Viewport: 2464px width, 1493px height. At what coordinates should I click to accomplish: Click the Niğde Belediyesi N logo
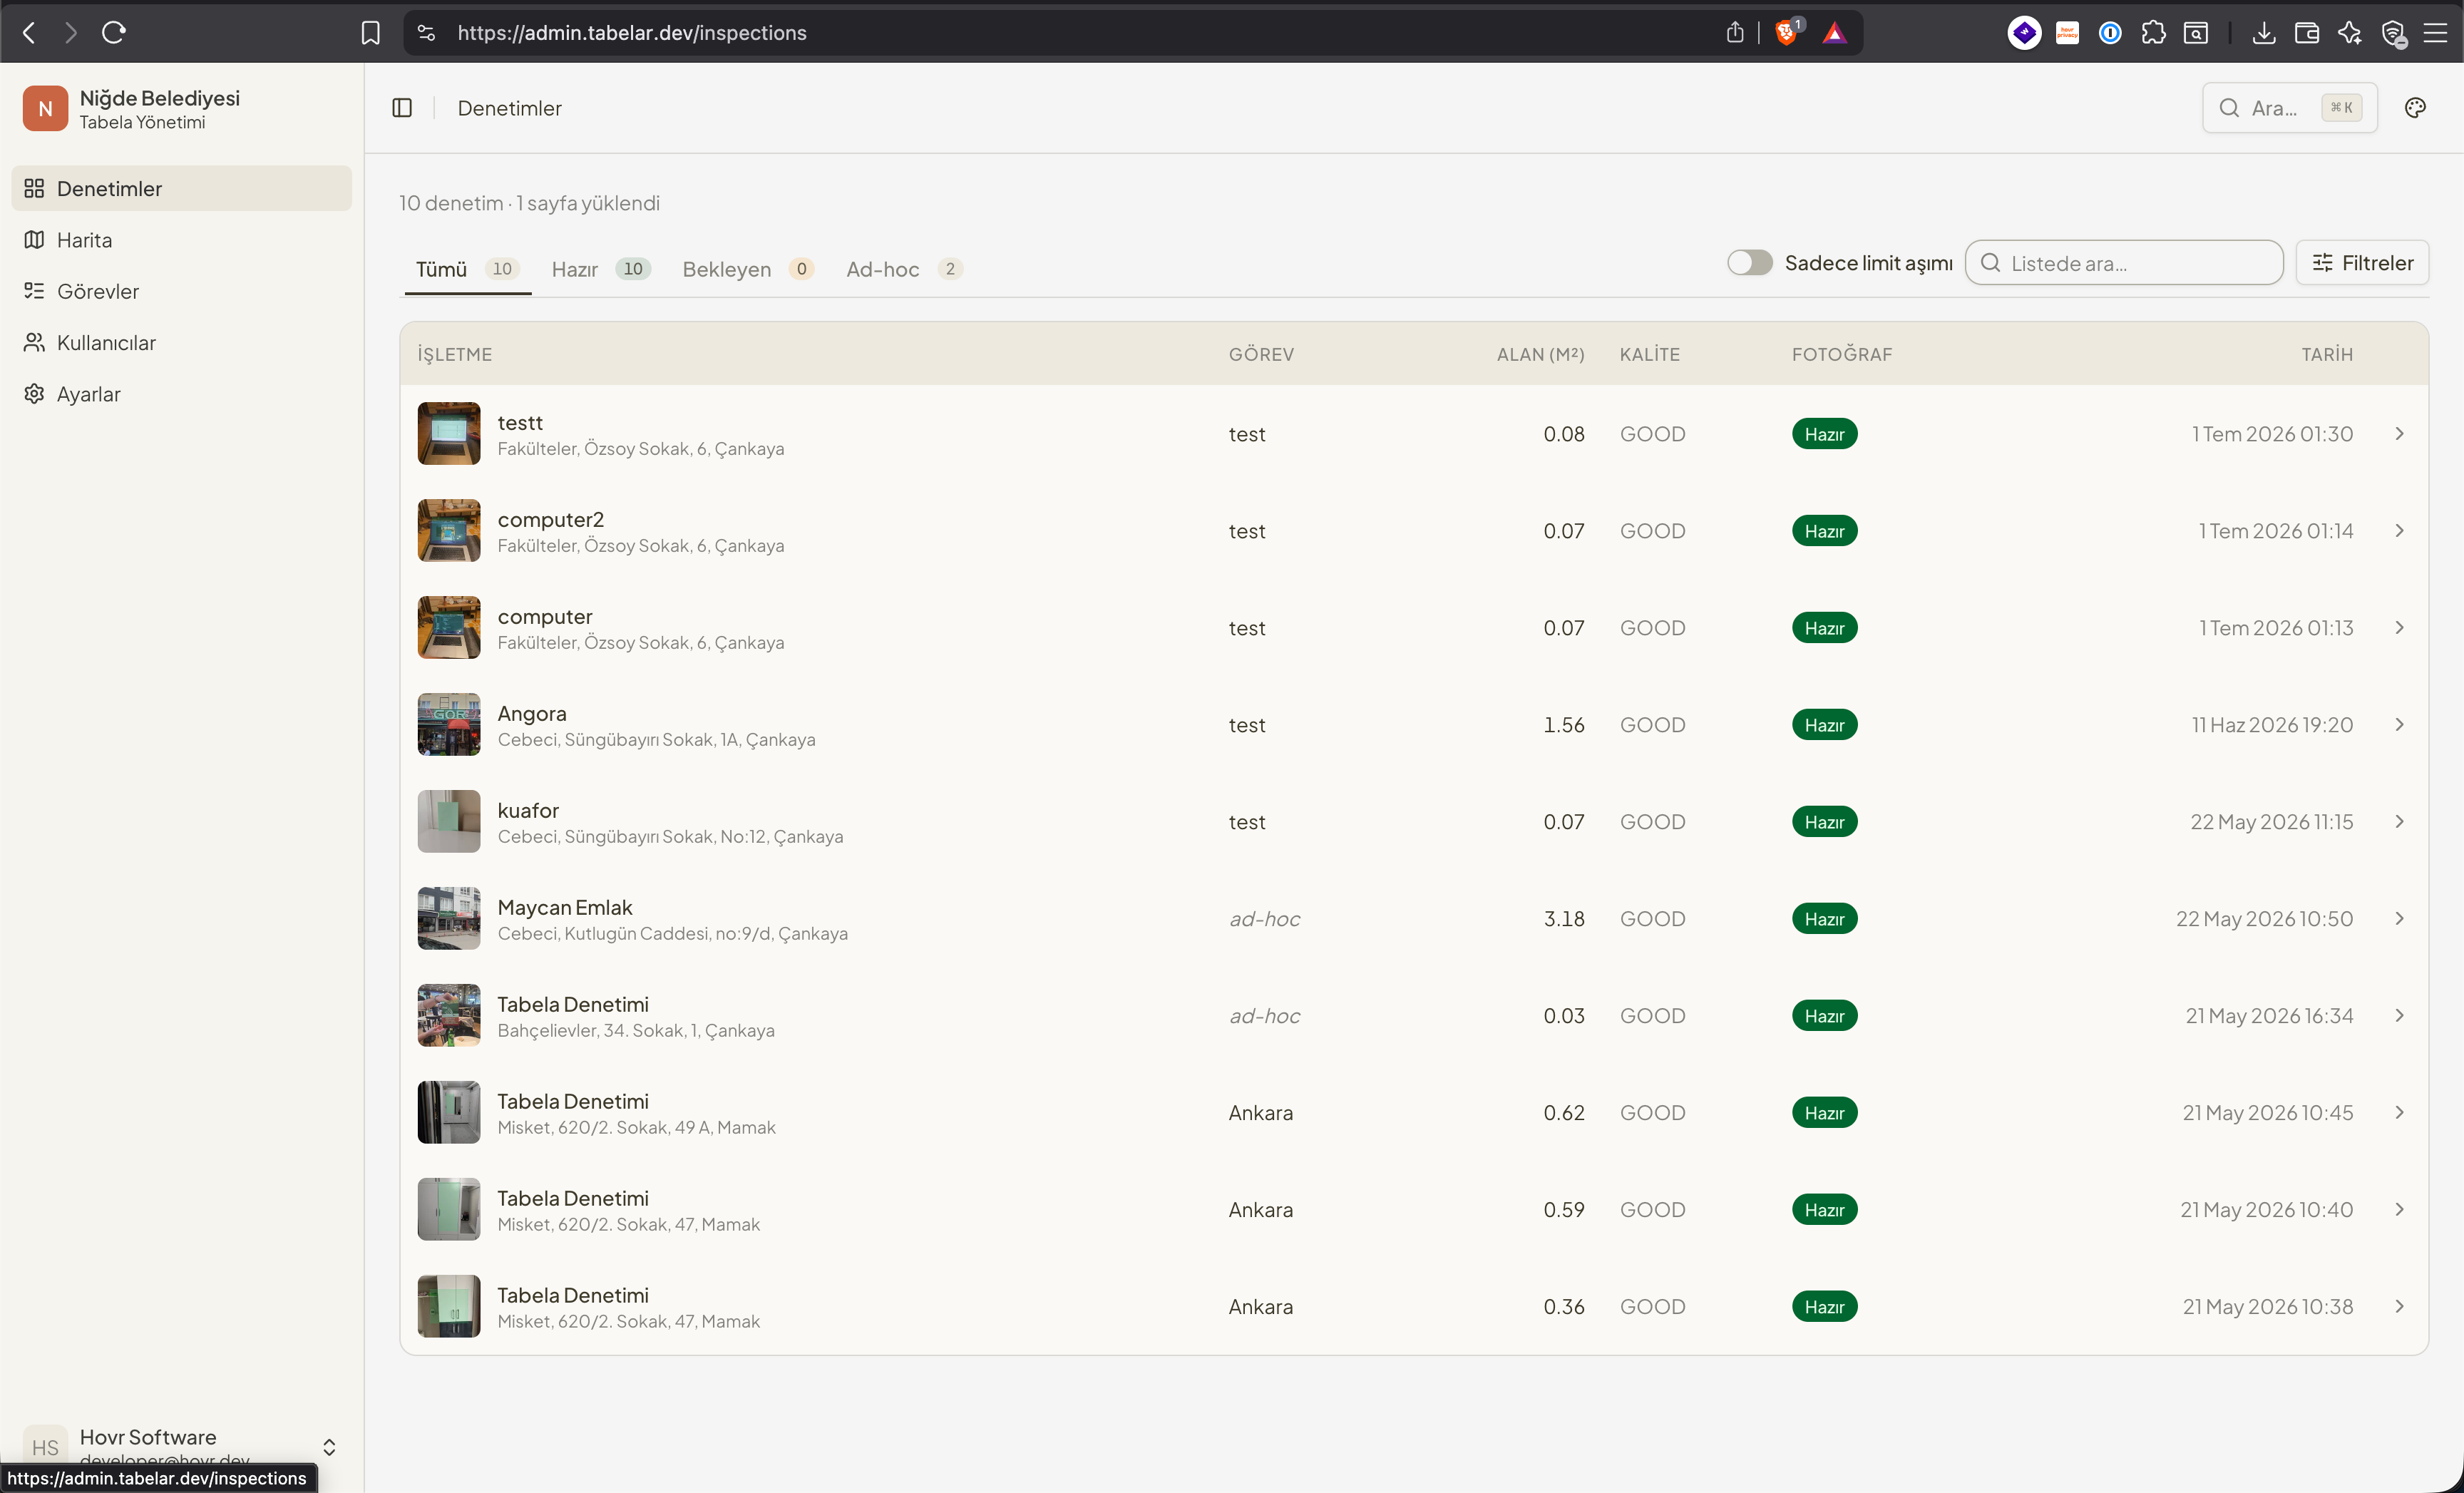(45, 108)
